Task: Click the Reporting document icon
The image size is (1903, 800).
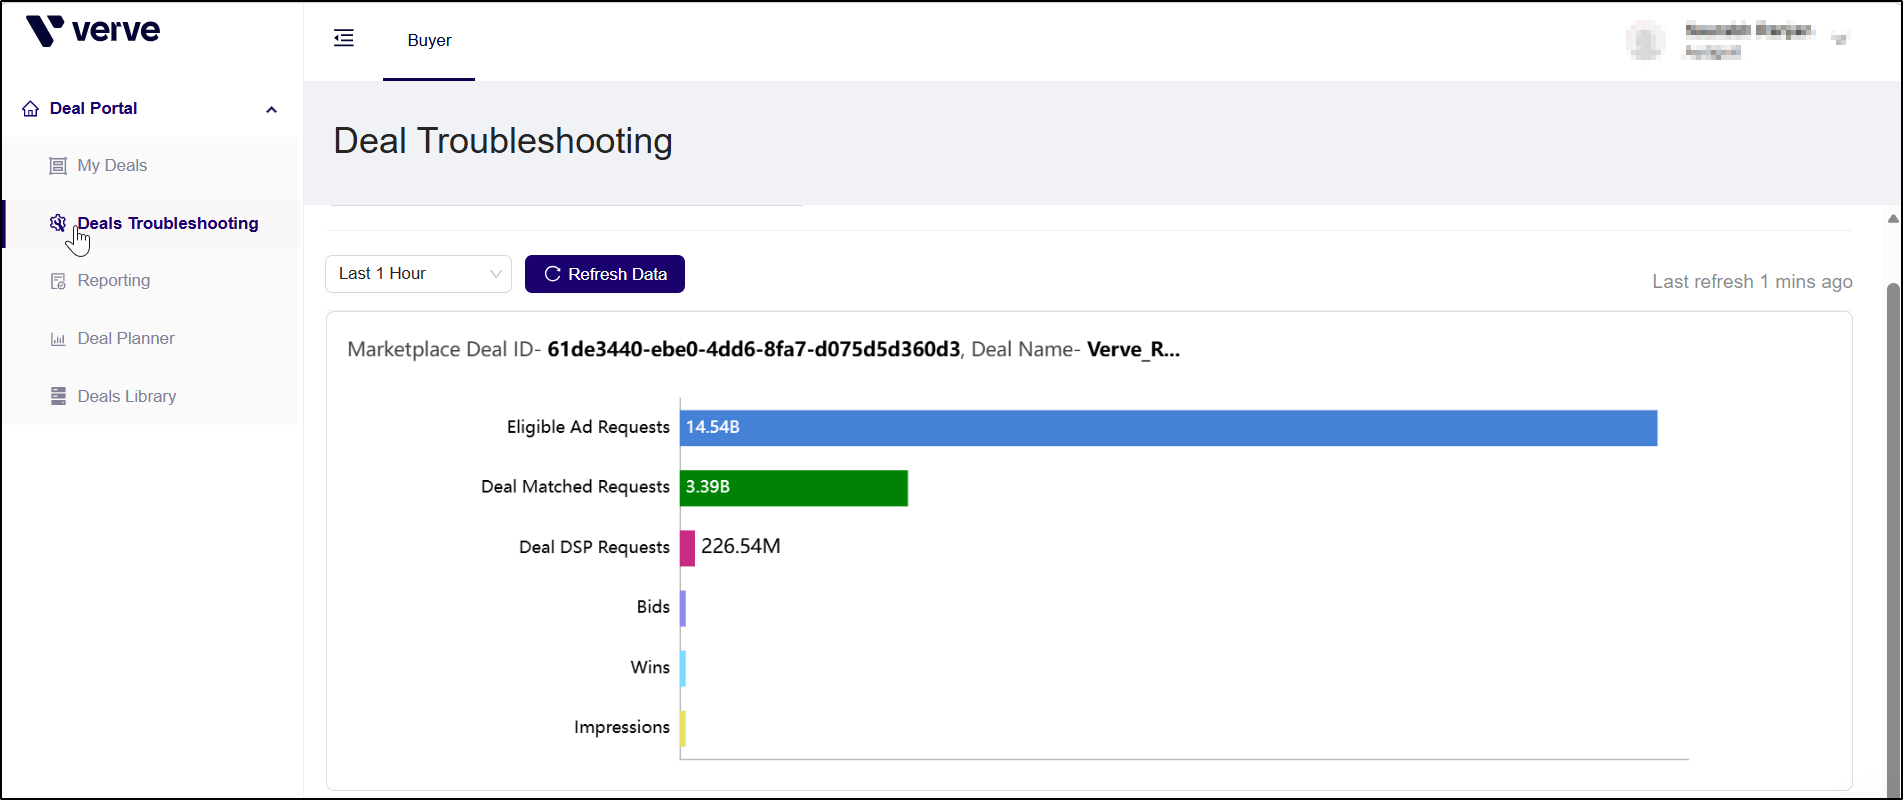Action: pos(58,281)
